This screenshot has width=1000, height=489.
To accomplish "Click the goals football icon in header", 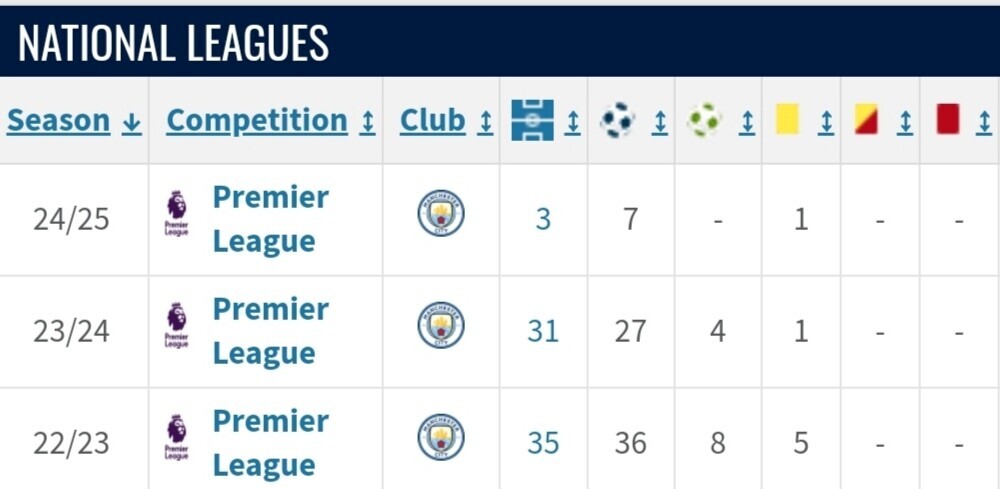I will pos(617,120).
